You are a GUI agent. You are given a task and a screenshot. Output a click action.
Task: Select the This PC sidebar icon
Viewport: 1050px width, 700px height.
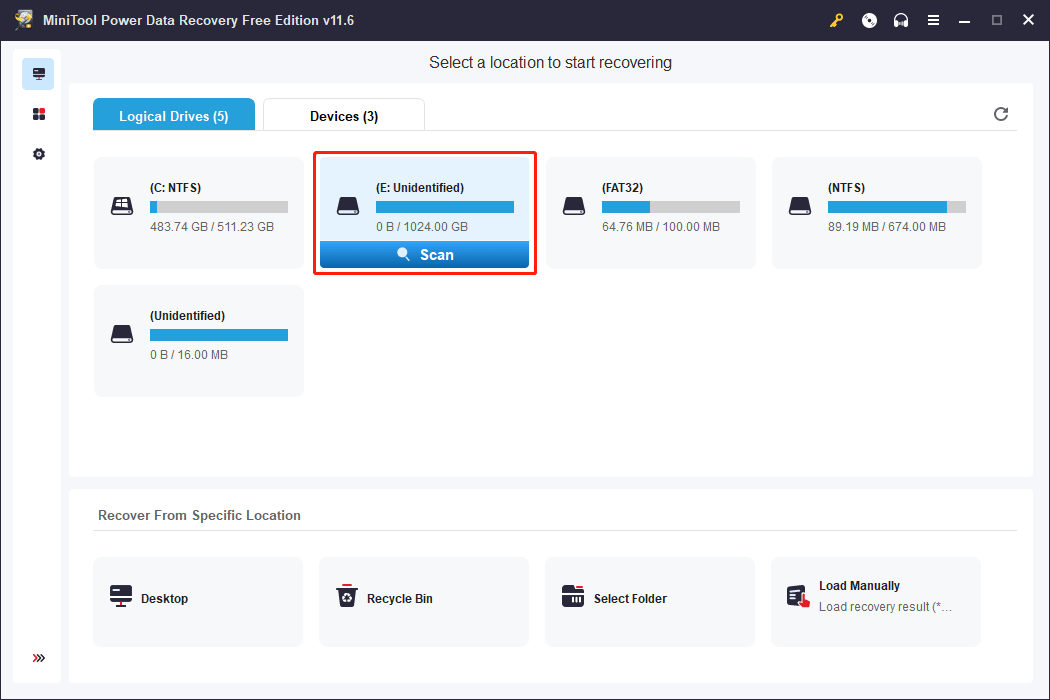pos(38,74)
